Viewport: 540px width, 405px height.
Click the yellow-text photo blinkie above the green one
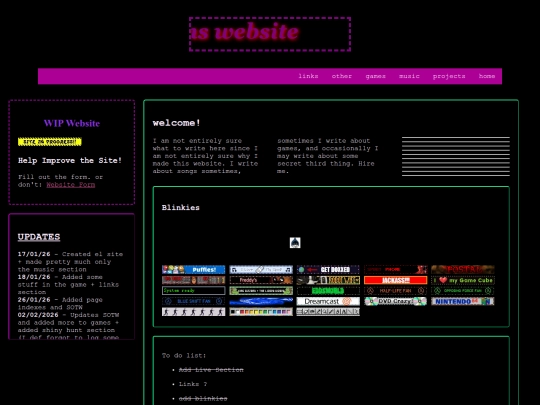[x=328, y=280]
